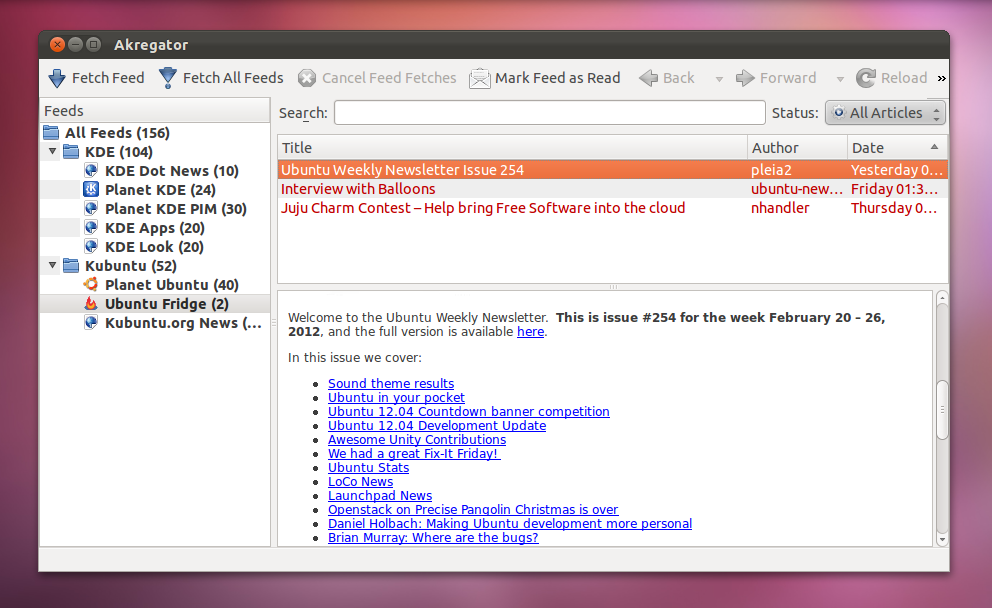Open Awesome Unity Contributions link
992x608 pixels.
click(x=416, y=439)
